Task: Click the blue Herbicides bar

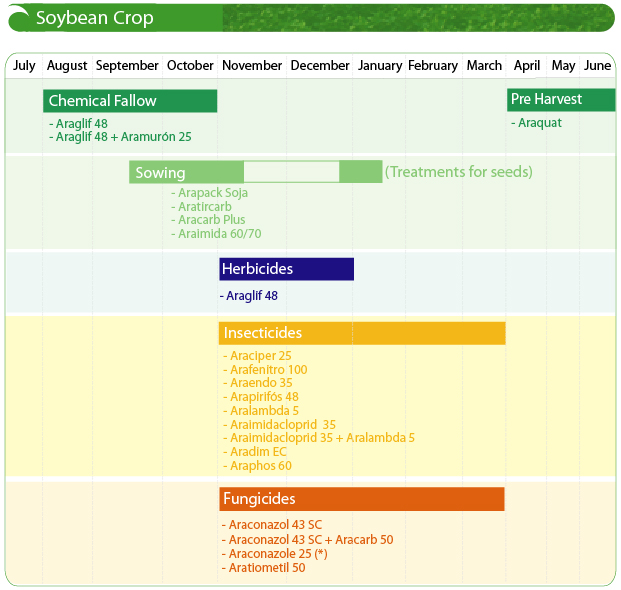Action: pyautogui.click(x=286, y=269)
